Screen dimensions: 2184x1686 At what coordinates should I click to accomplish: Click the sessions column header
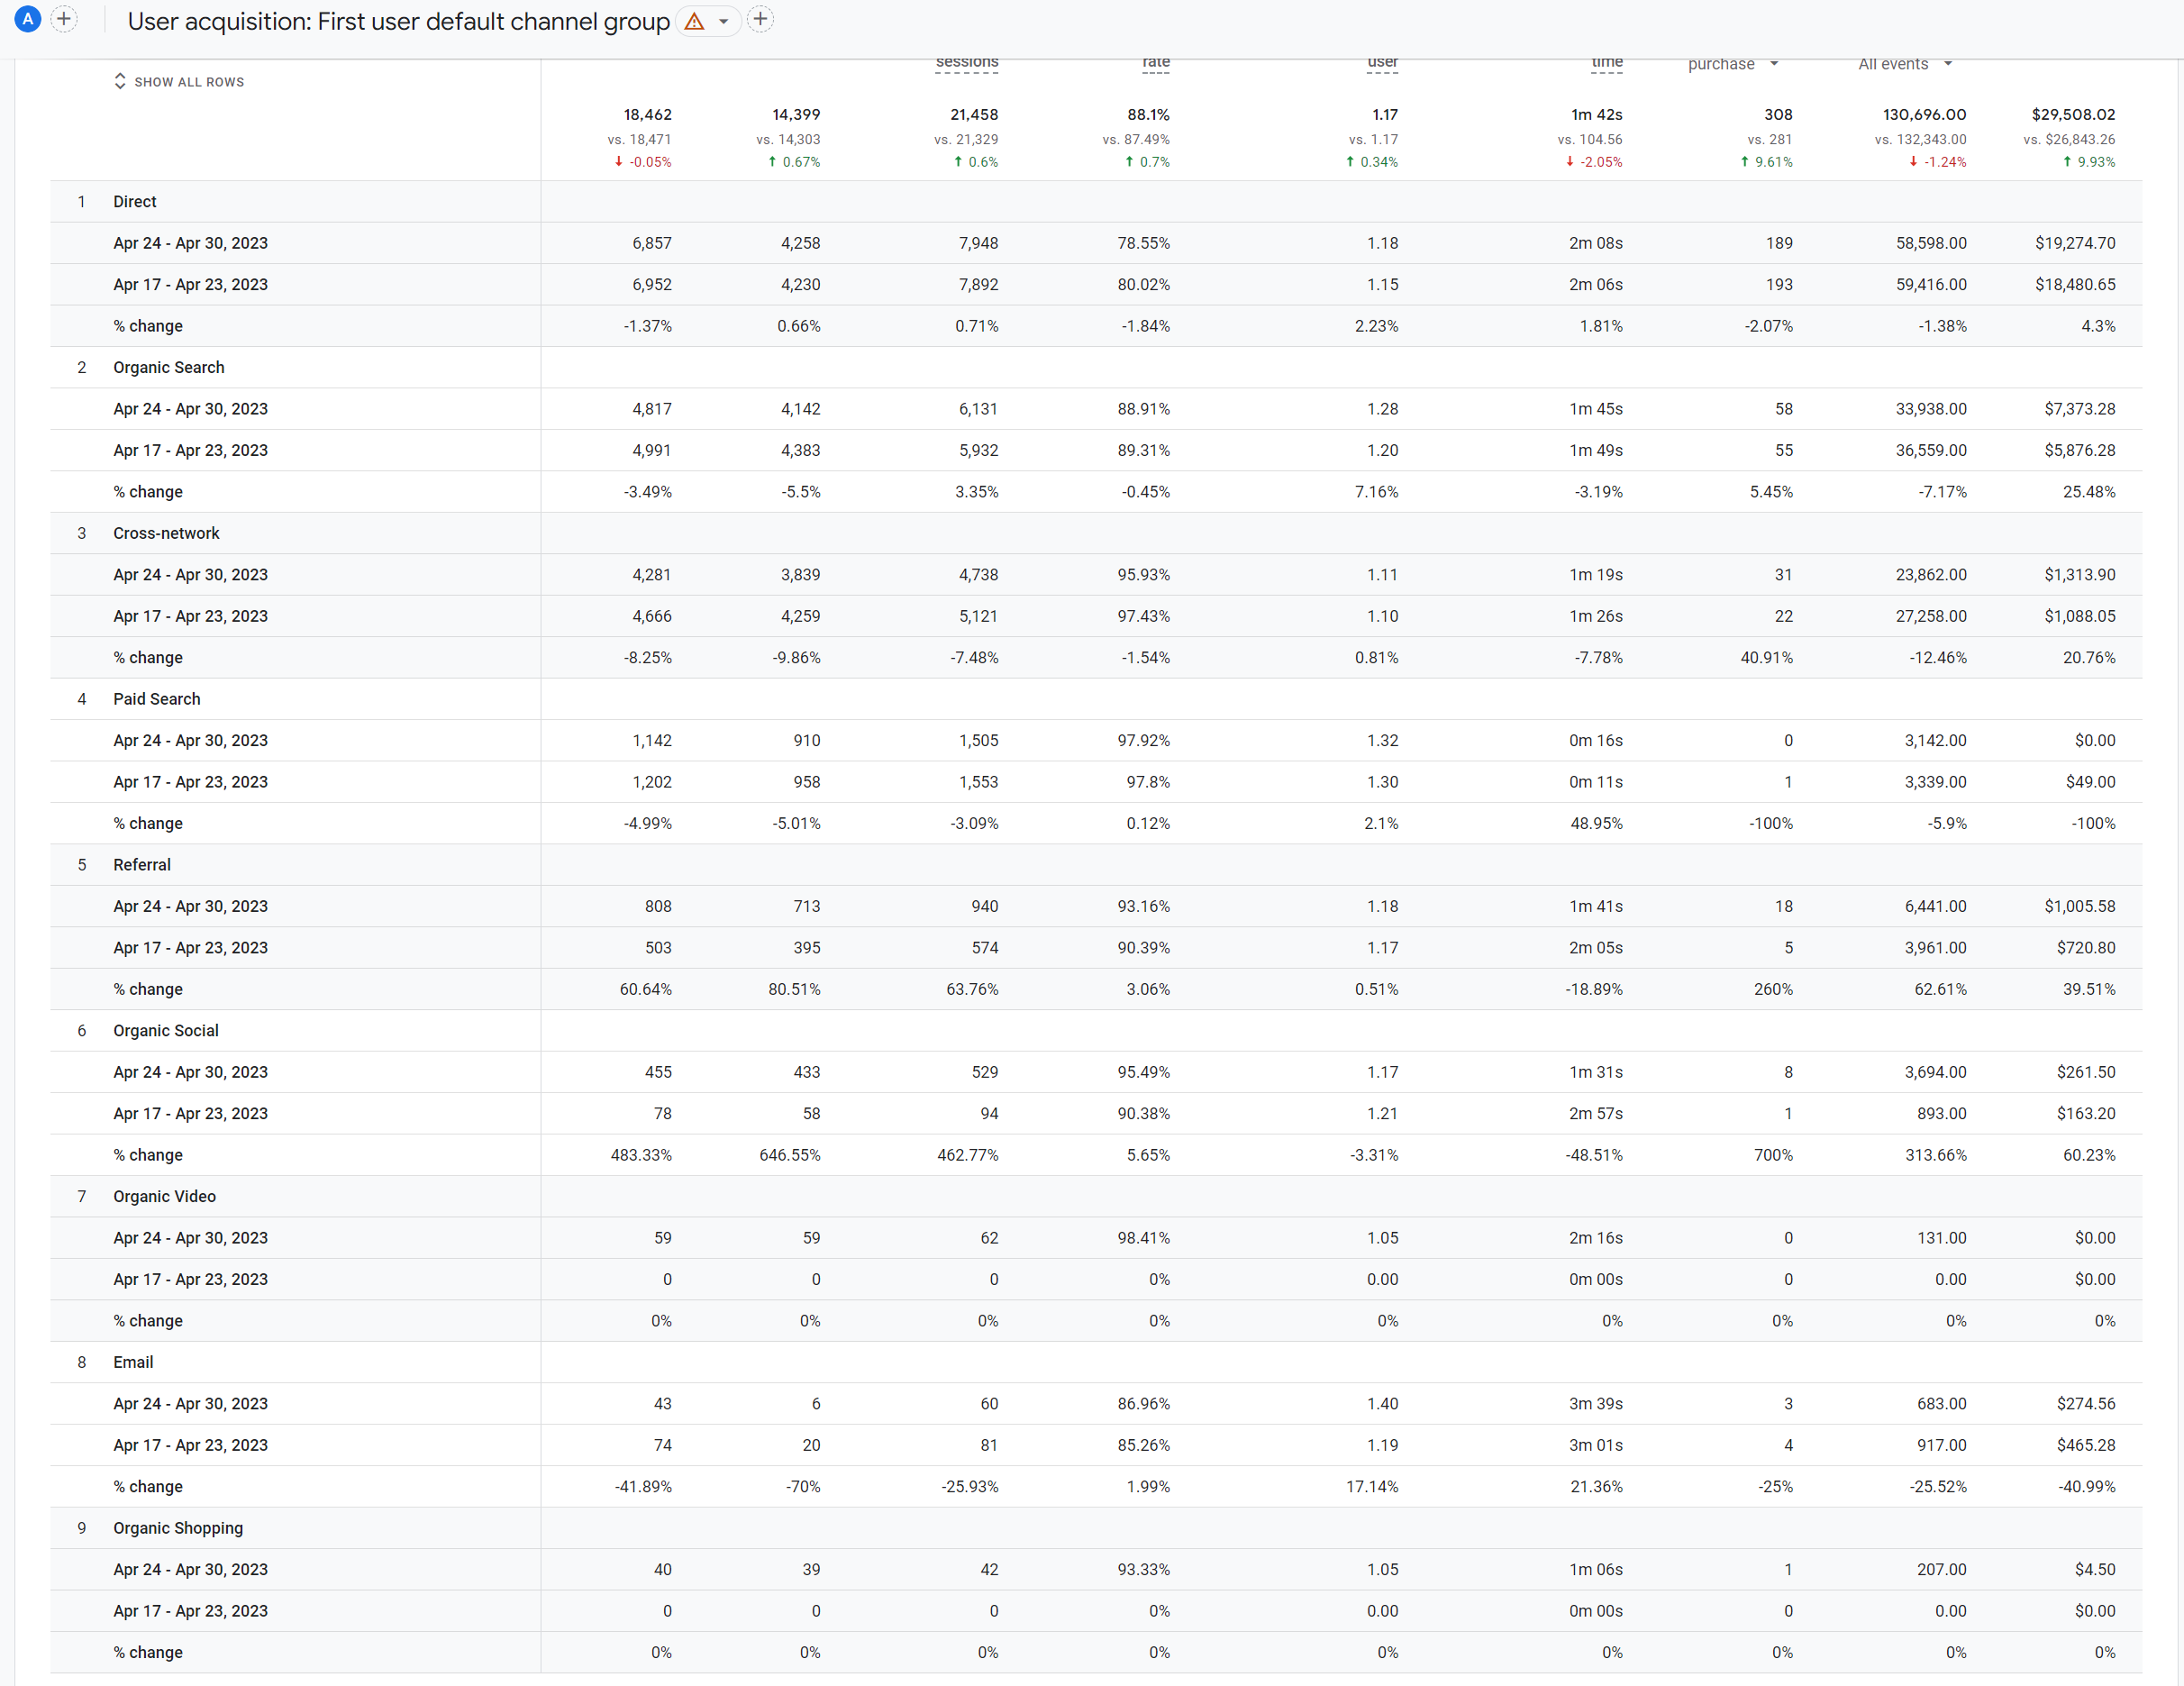tap(966, 63)
